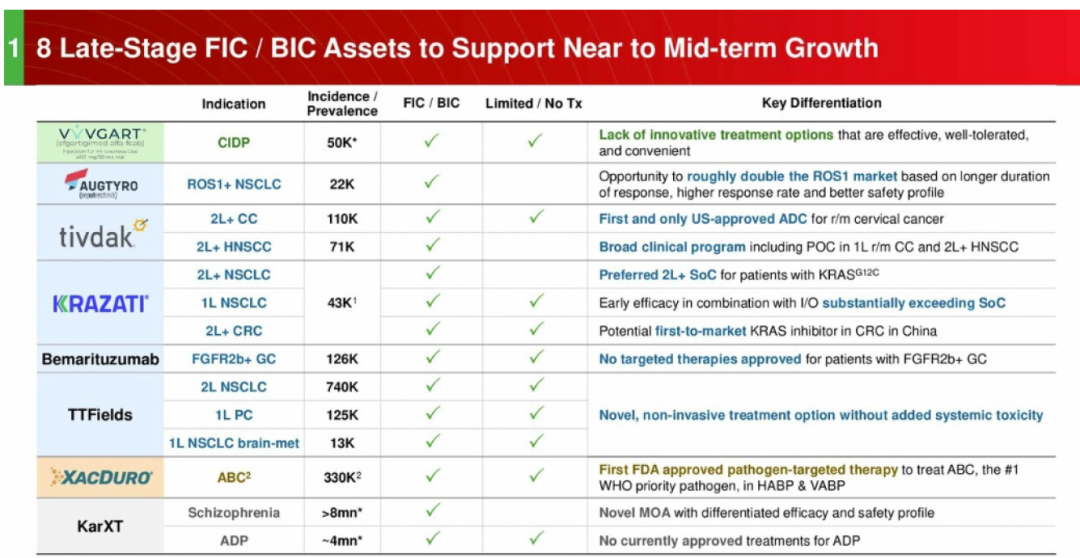Click the TTFields asset name
Viewport: 1080px width, 558px height.
[100, 415]
